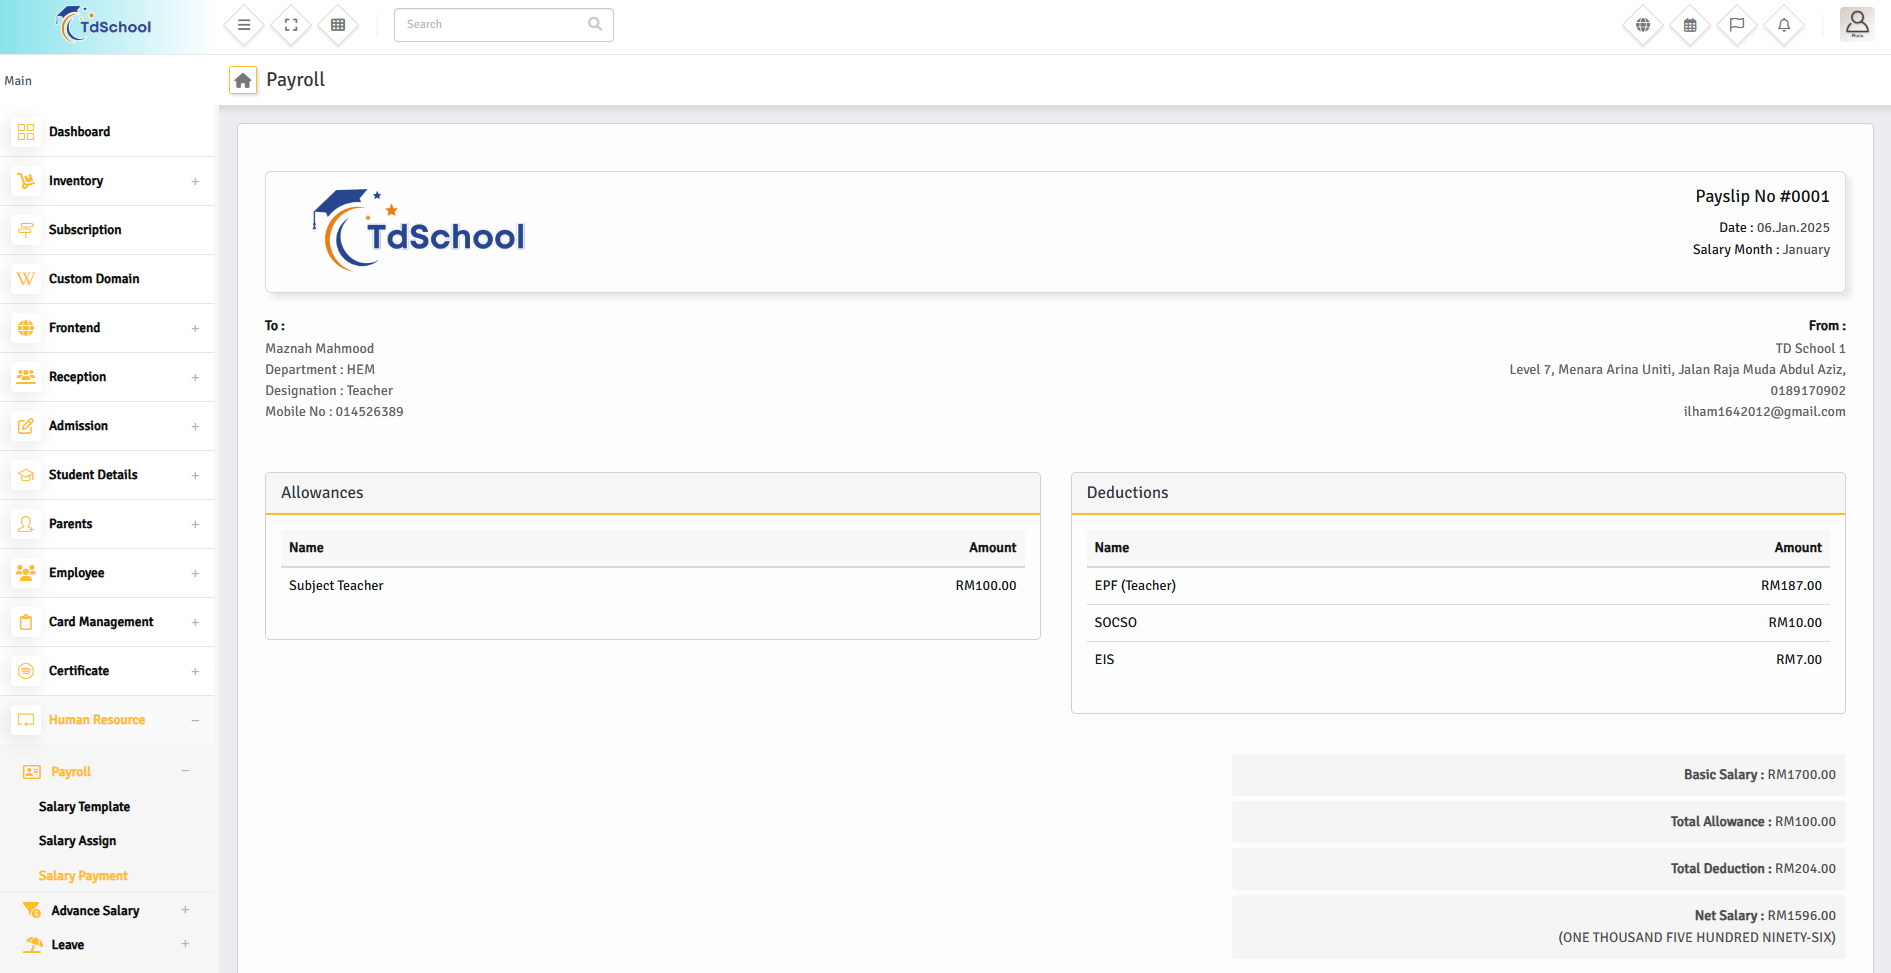Click the TdSchool logo in header
Screen dimensions: 1891x973
click(106, 26)
